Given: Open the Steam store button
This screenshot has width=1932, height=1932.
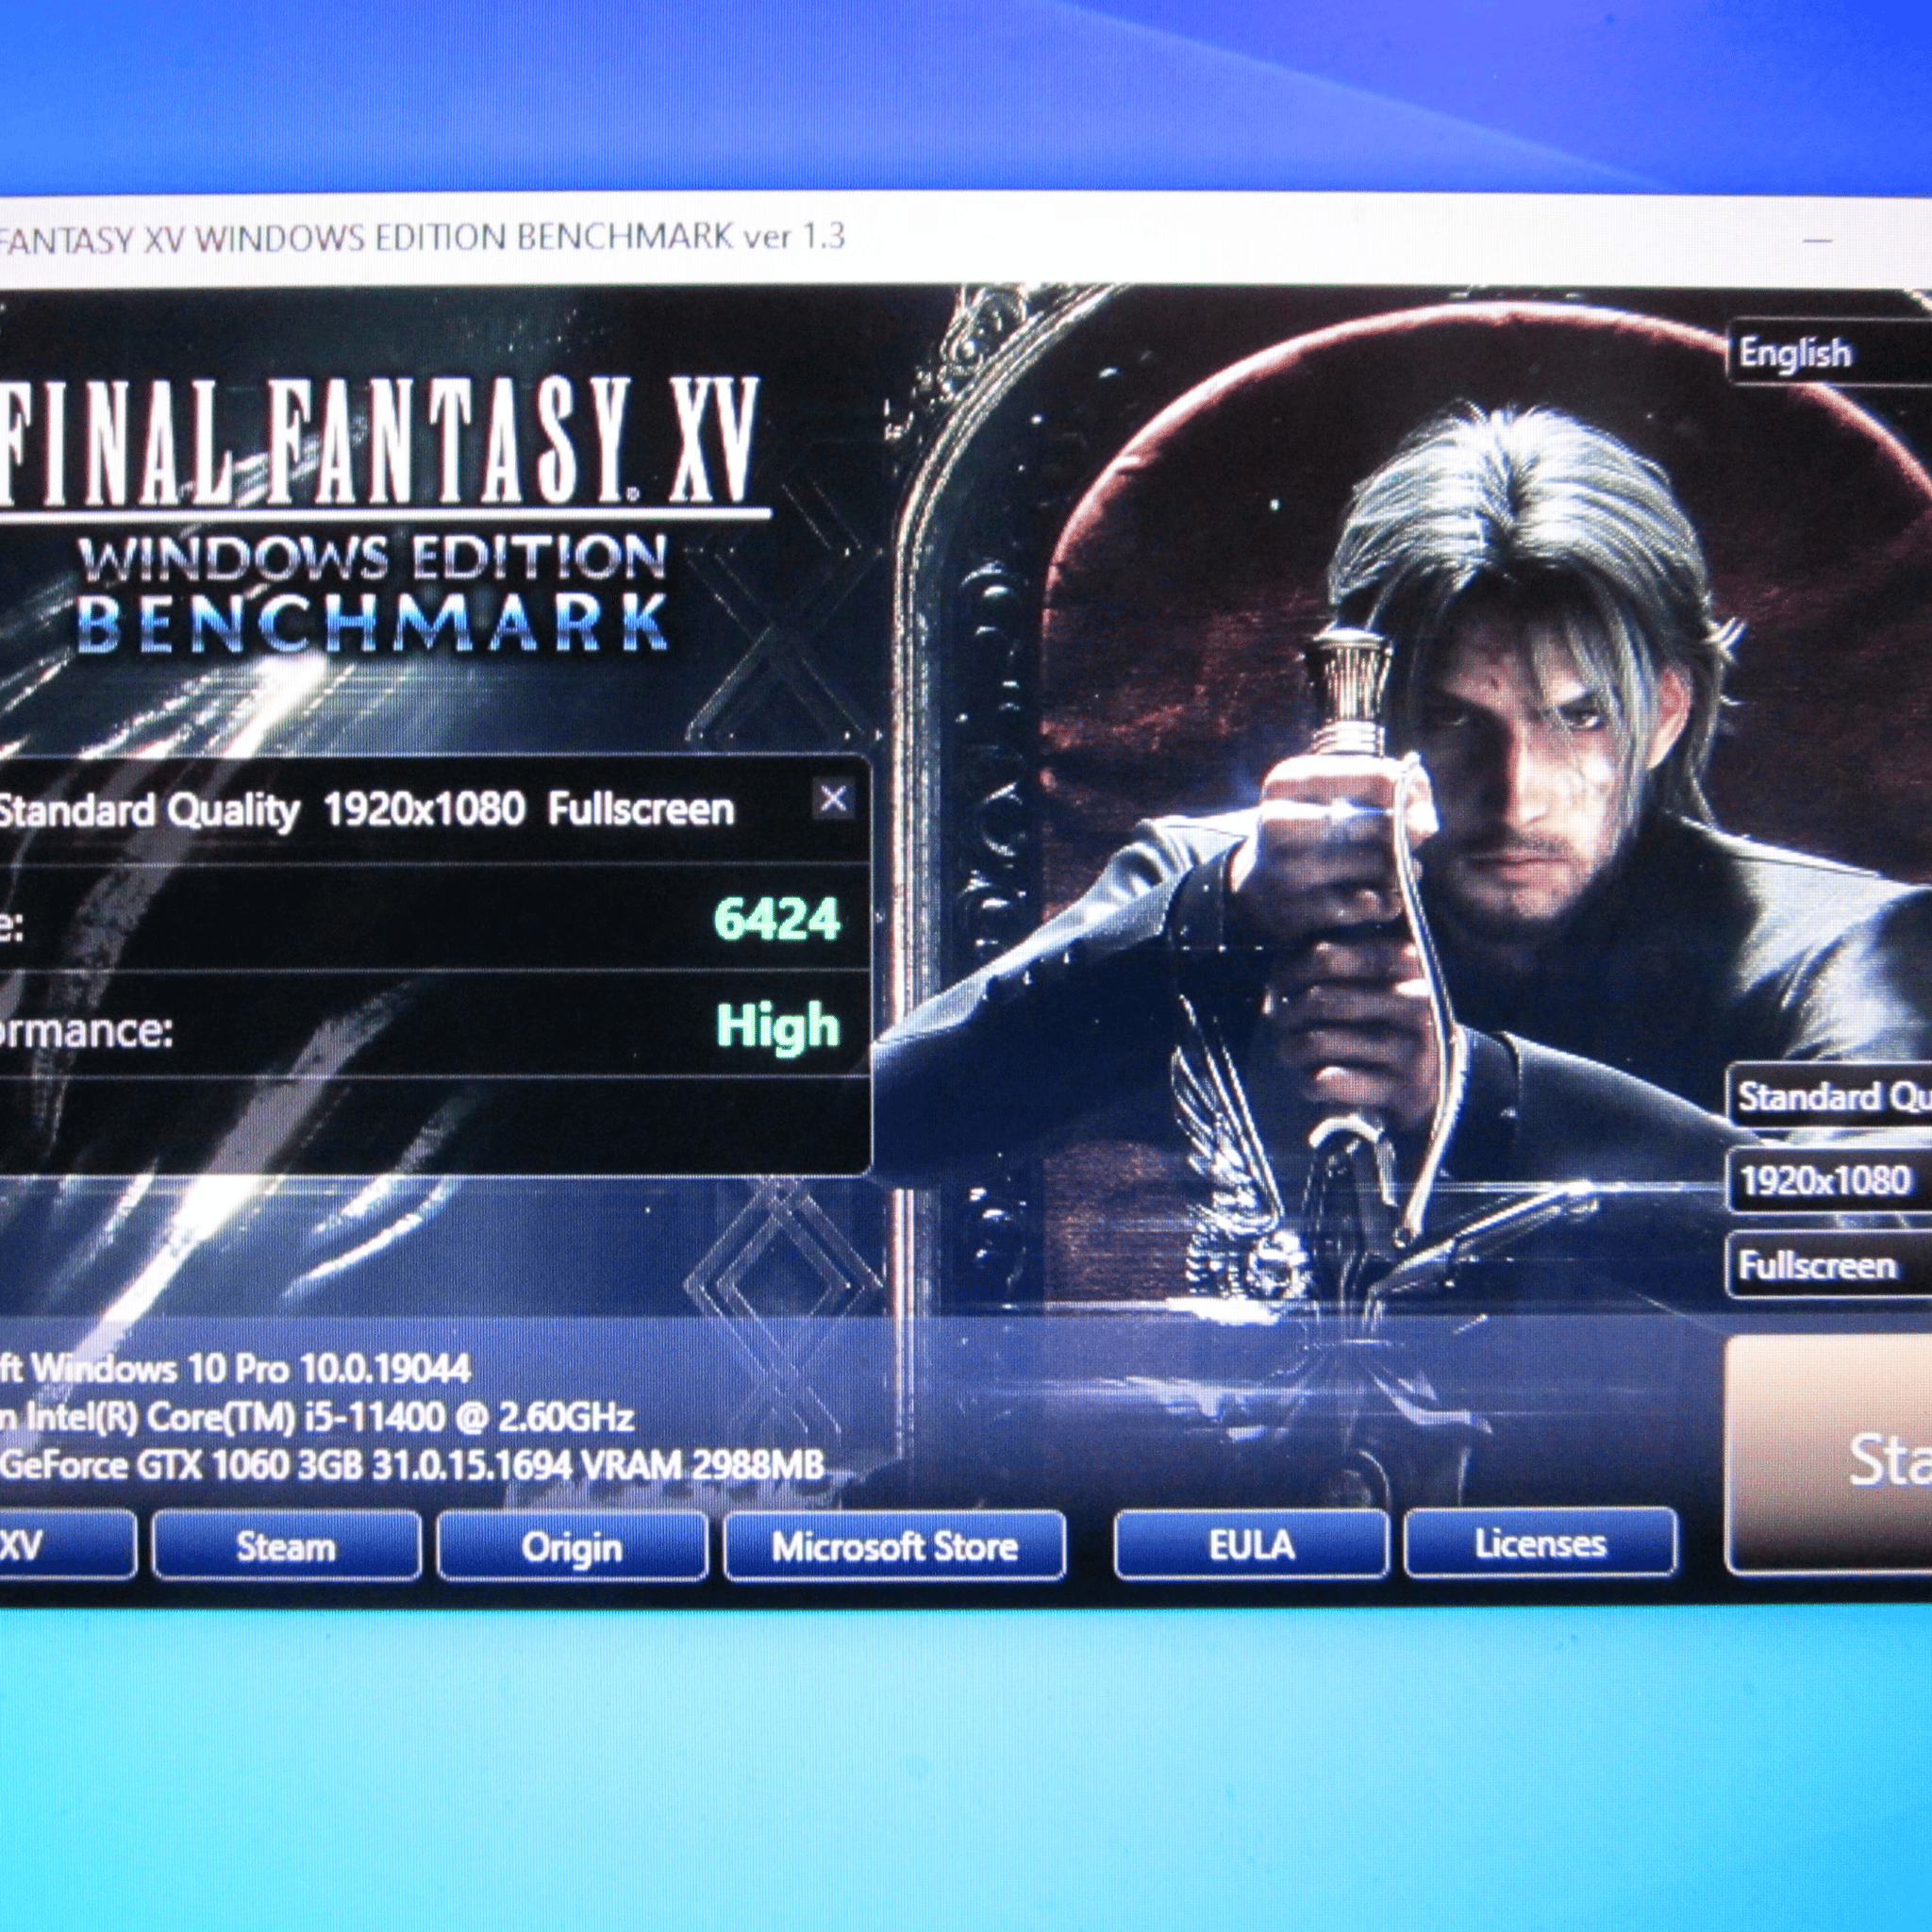Looking at the screenshot, I should click(x=286, y=1547).
